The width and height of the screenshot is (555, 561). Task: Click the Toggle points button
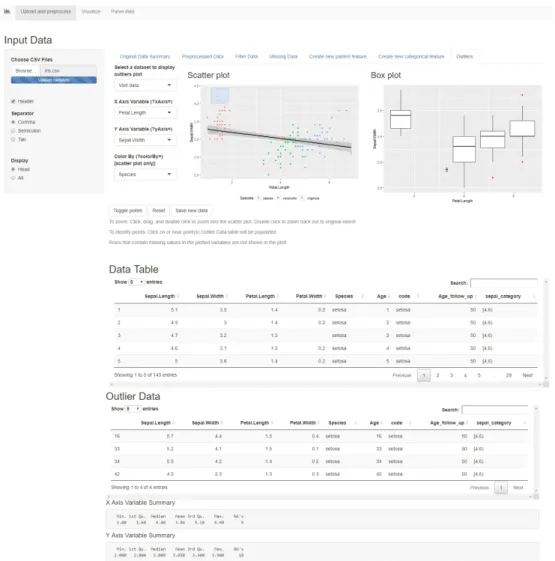click(128, 210)
